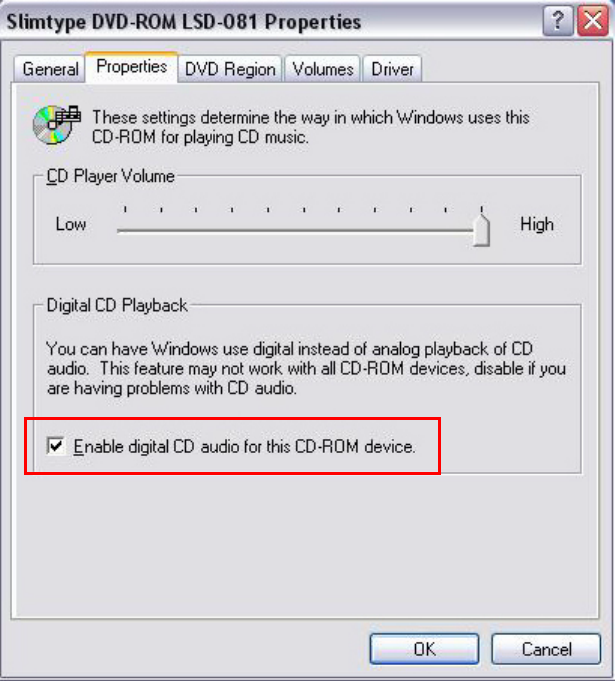Image resolution: width=615 pixels, height=681 pixels.
Task: Click the CD Player Volume group label
Action: [x=111, y=176]
